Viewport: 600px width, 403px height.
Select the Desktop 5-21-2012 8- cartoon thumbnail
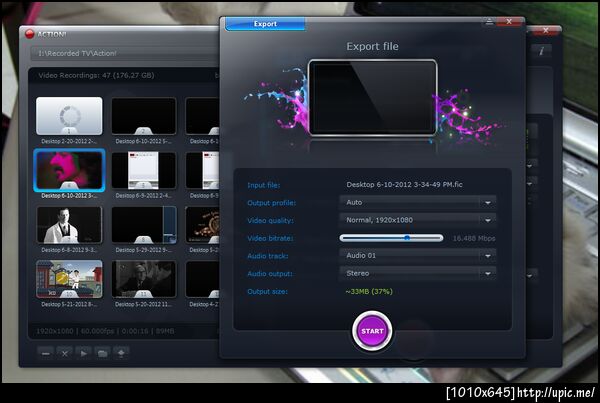69,279
